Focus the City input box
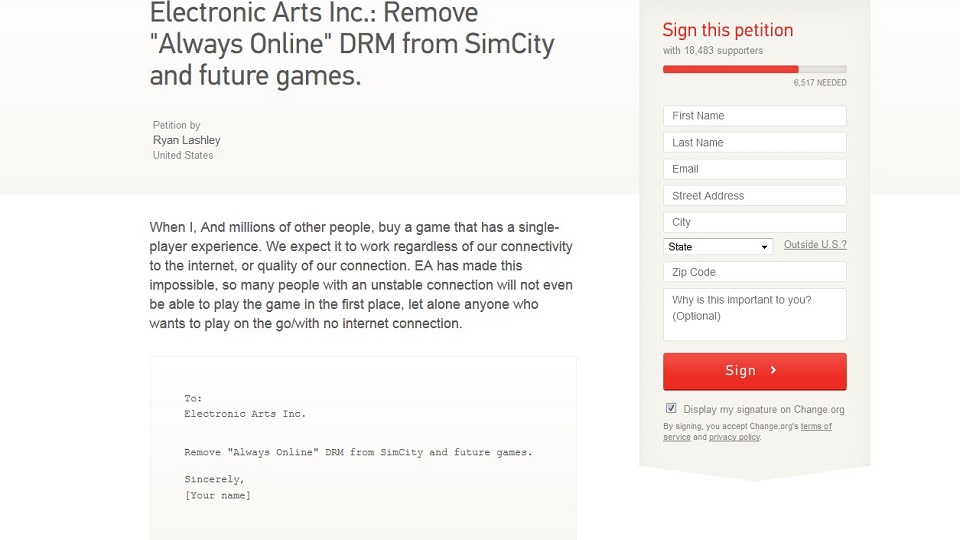960x540 pixels. (x=754, y=222)
